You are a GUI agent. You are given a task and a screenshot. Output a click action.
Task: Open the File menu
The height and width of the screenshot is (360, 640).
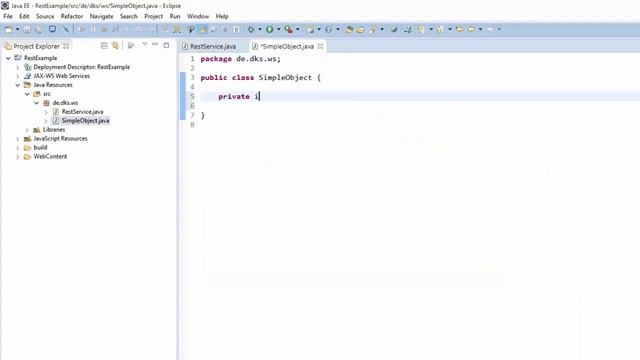coord(8,16)
